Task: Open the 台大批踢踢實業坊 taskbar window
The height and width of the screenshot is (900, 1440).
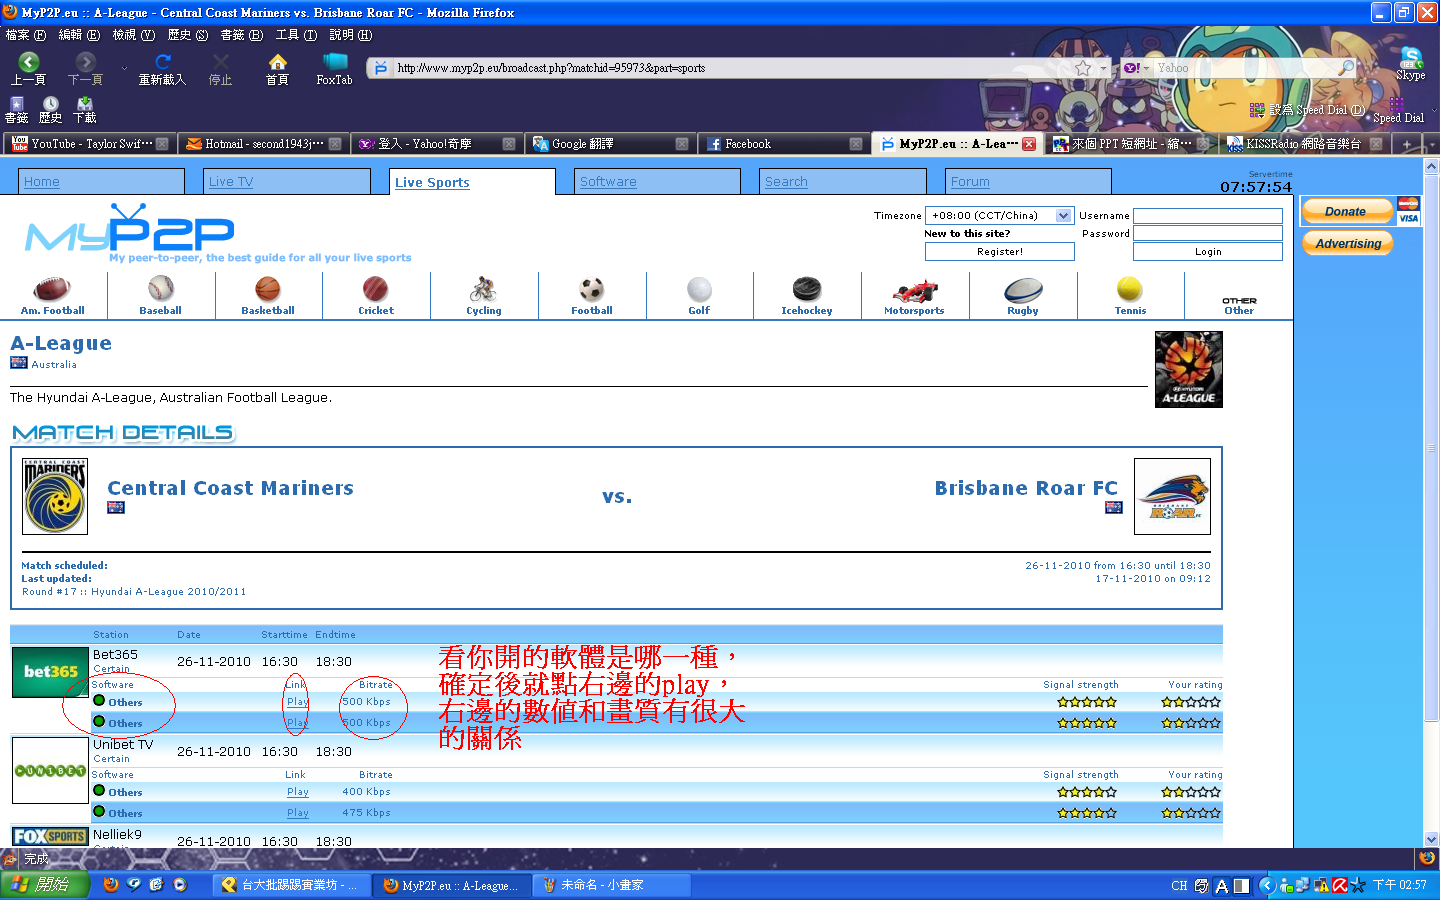Action: tap(291, 885)
